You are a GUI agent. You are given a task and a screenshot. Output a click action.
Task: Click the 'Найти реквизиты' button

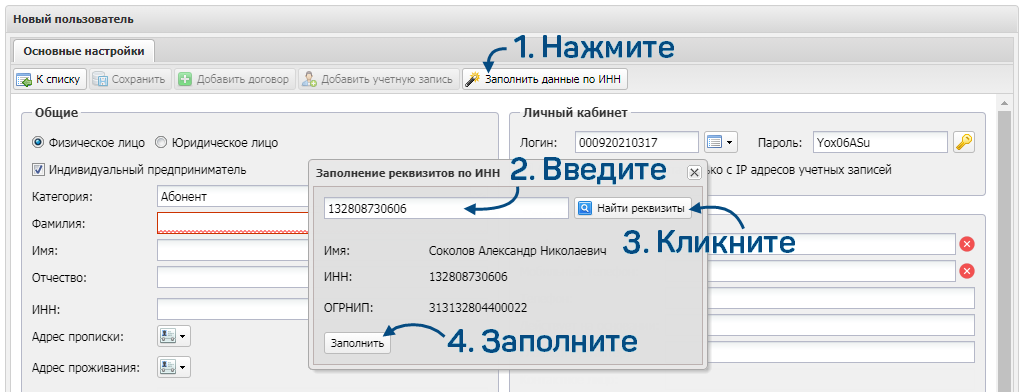point(633,208)
